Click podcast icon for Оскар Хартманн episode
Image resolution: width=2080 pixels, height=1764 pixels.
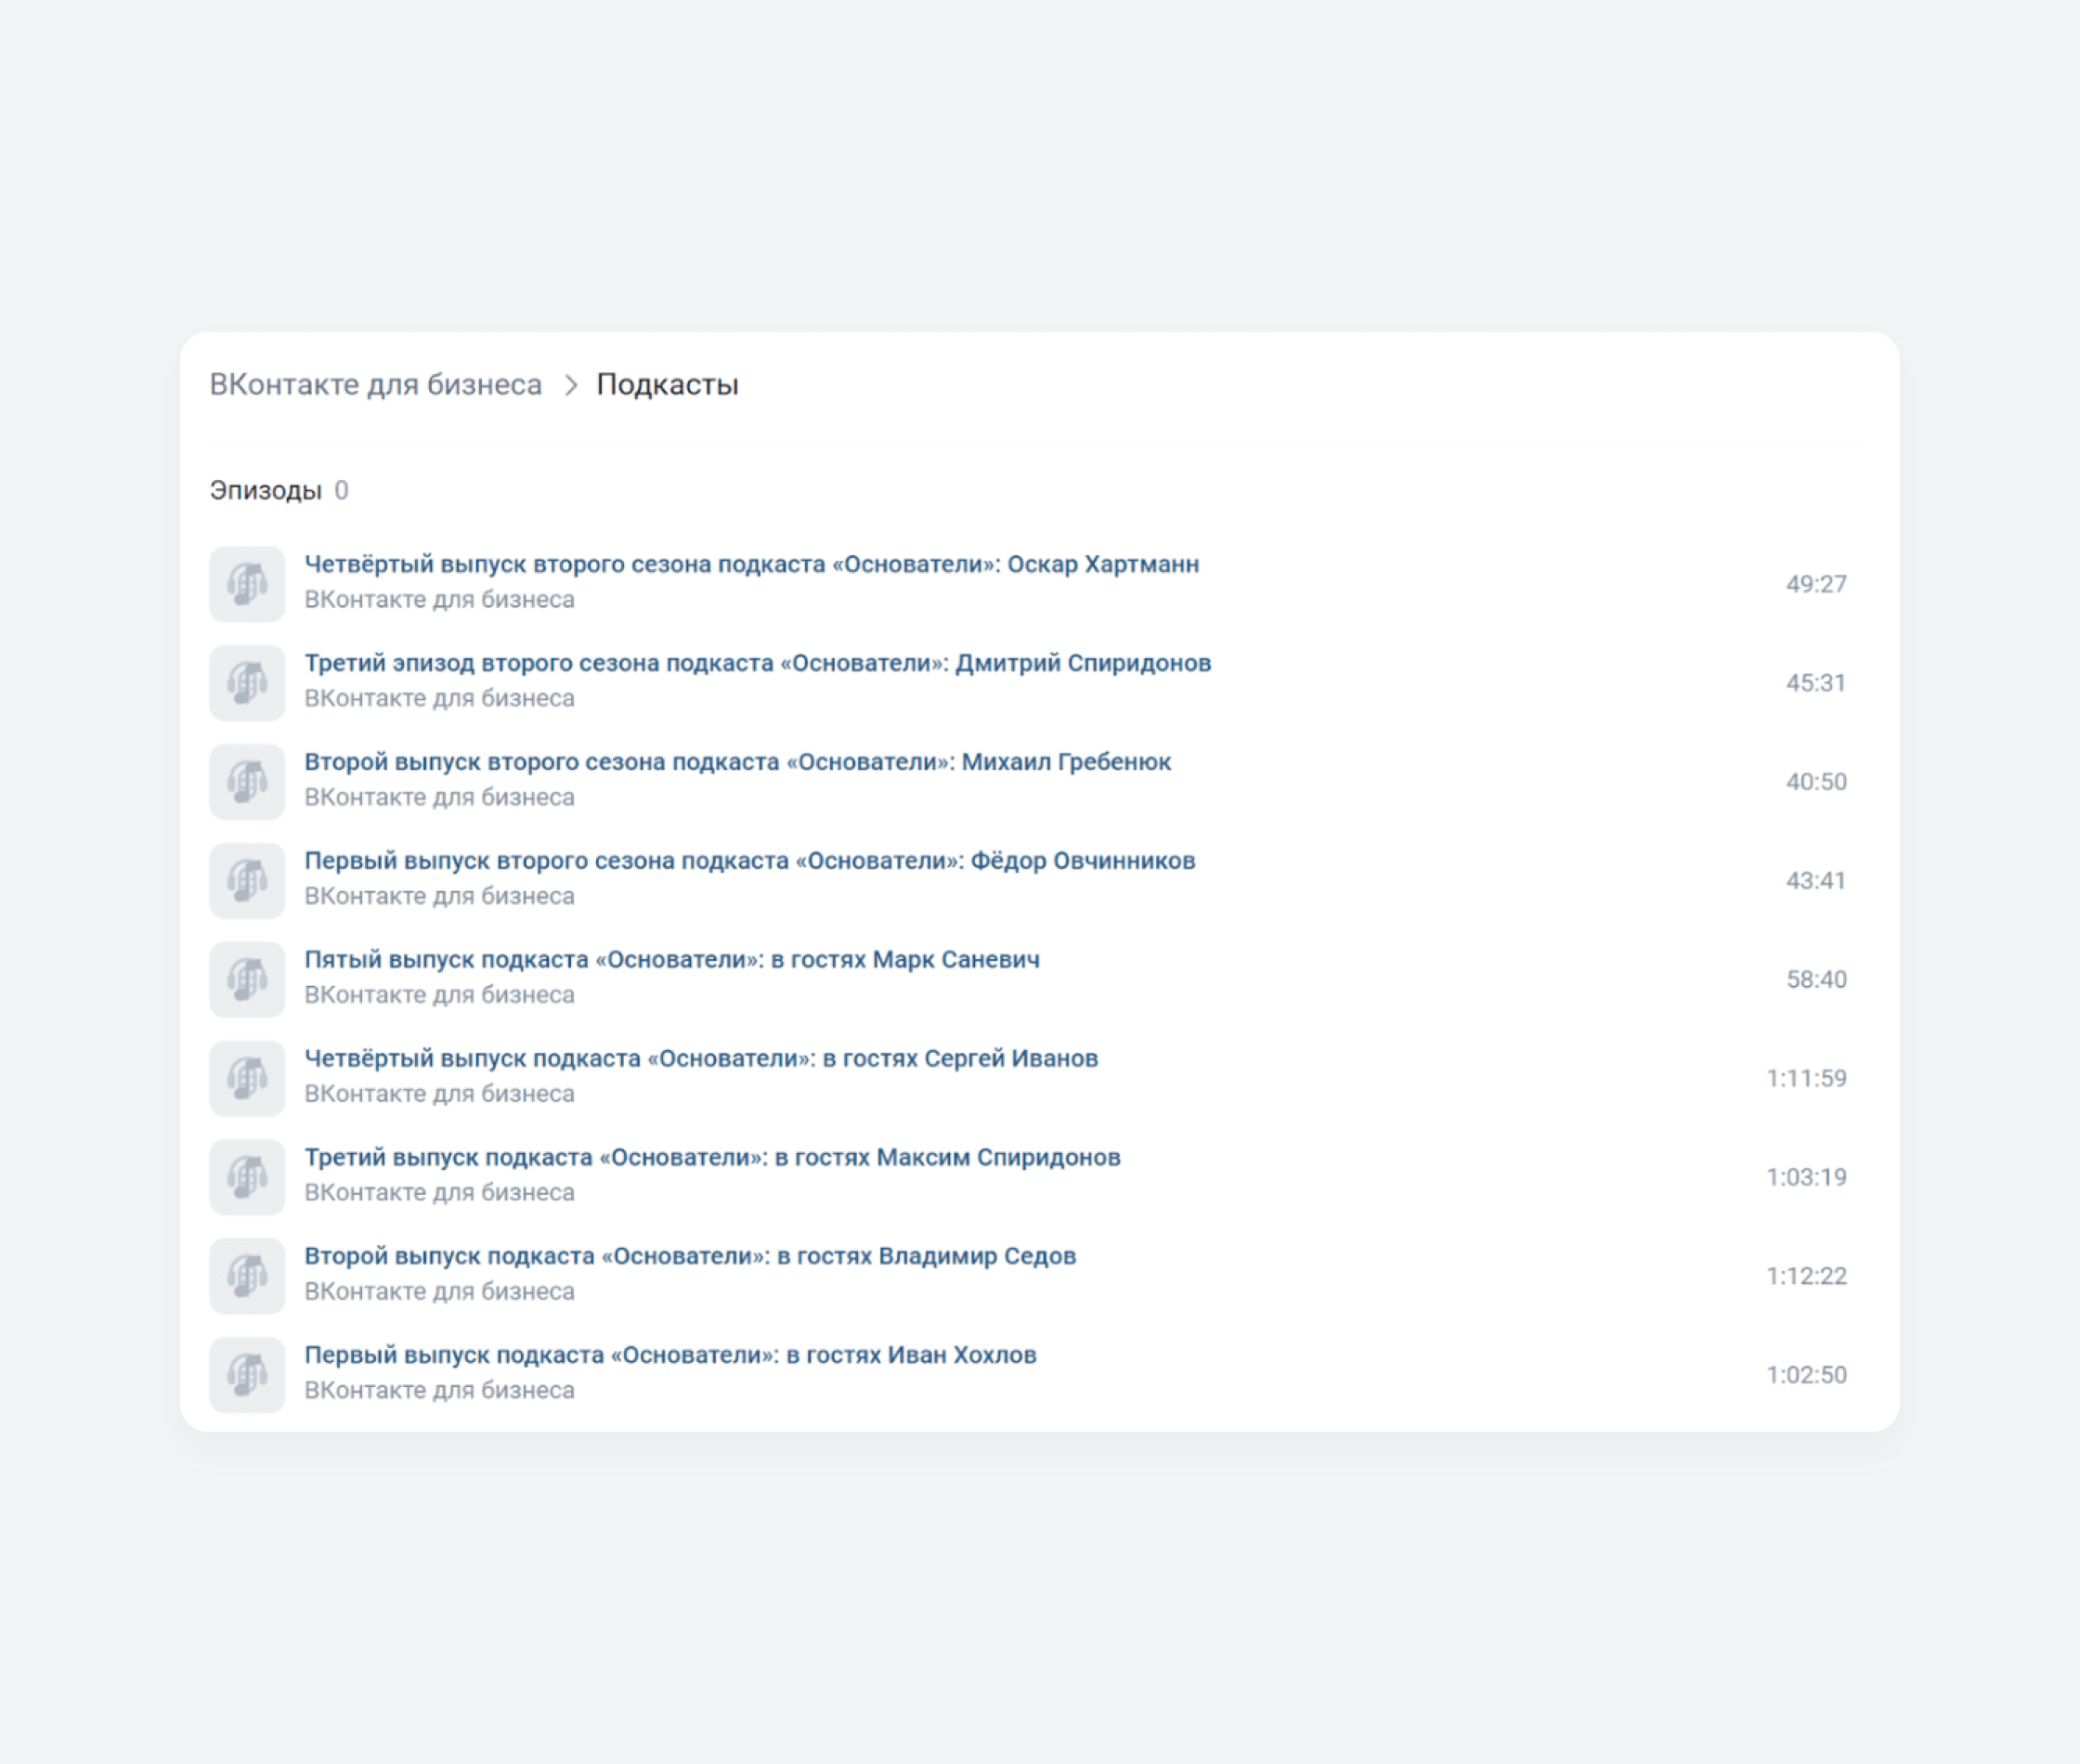tap(247, 583)
